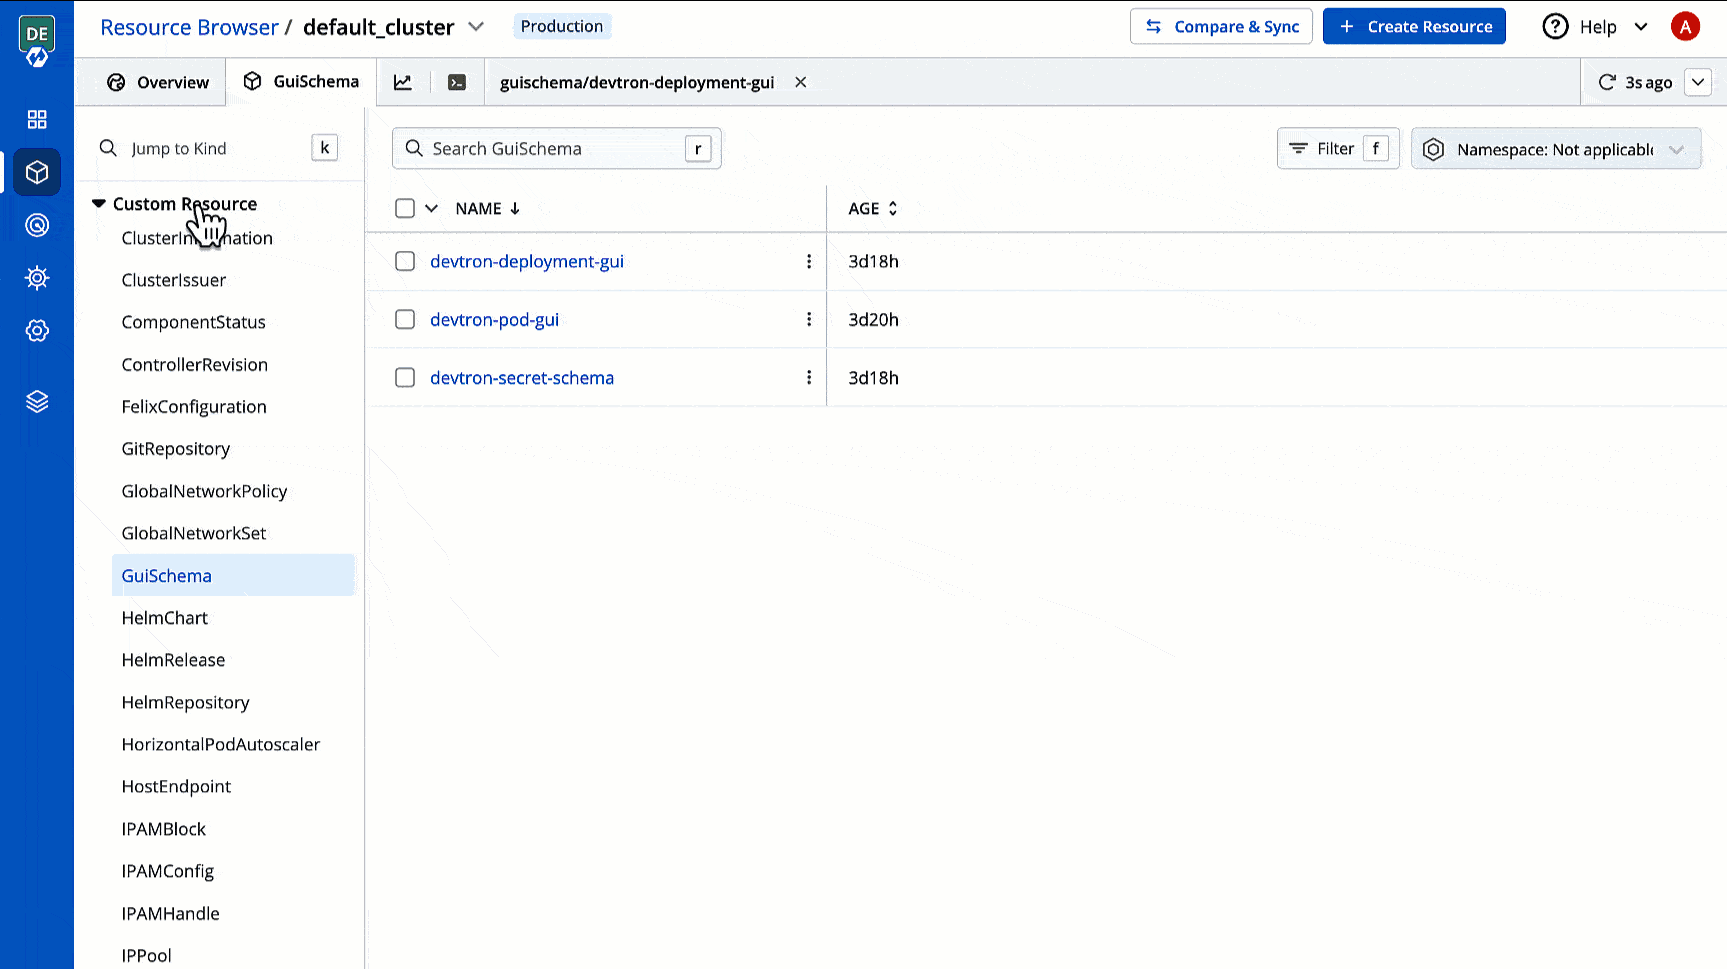Check the checkbox for devtron-pod-gui row
1727x969 pixels.
(x=405, y=319)
